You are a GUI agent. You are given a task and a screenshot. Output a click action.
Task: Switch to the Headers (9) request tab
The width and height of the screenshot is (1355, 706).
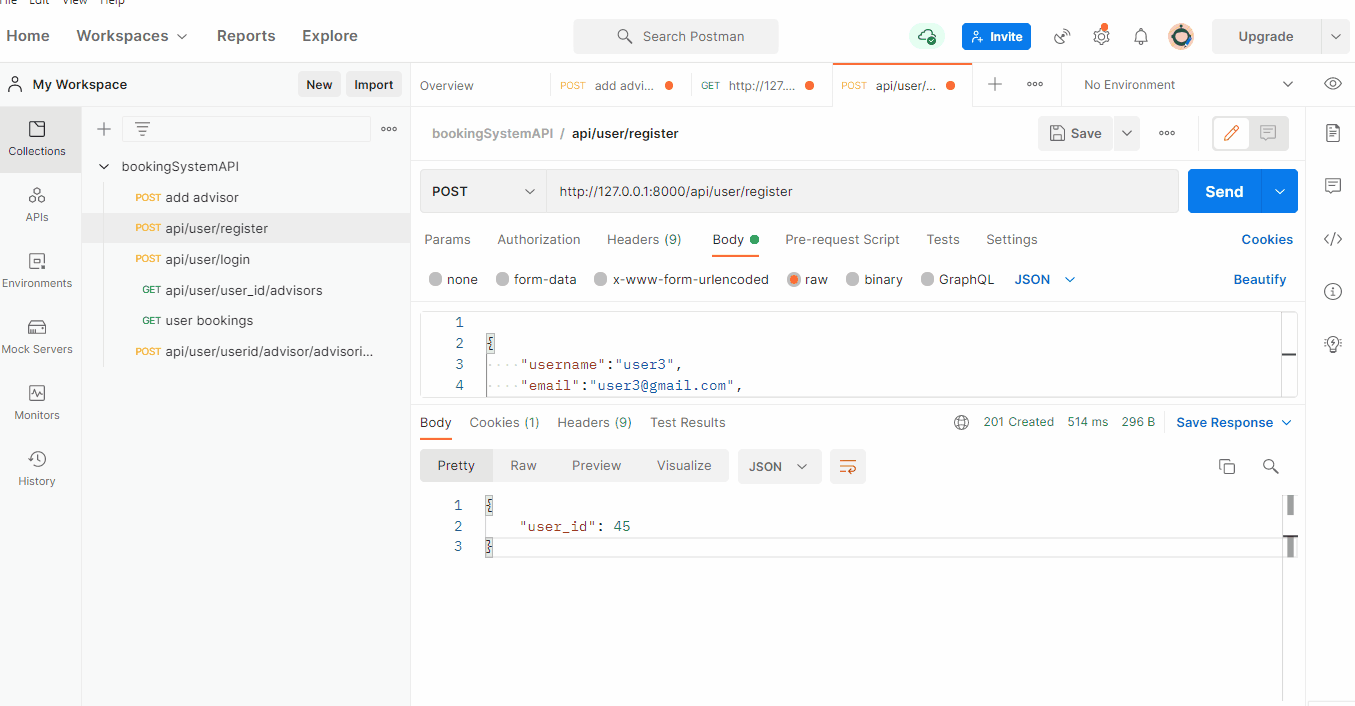point(644,240)
